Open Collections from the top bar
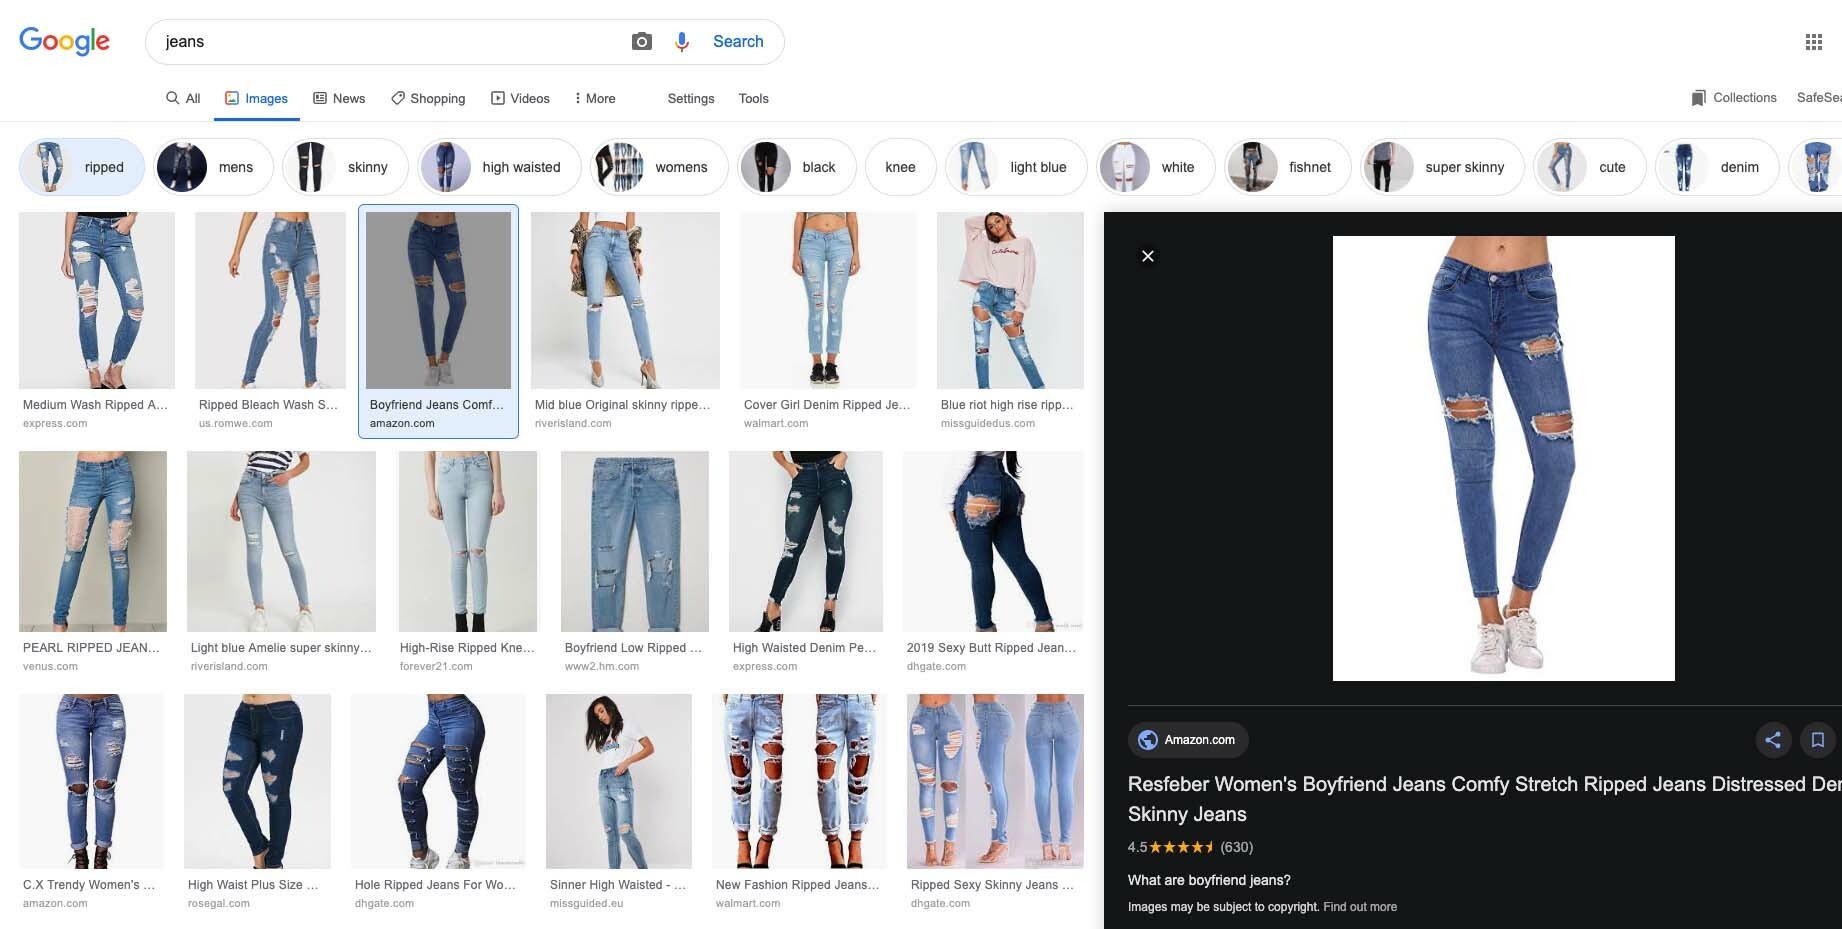This screenshot has width=1842, height=929. pyautogui.click(x=1733, y=98)
